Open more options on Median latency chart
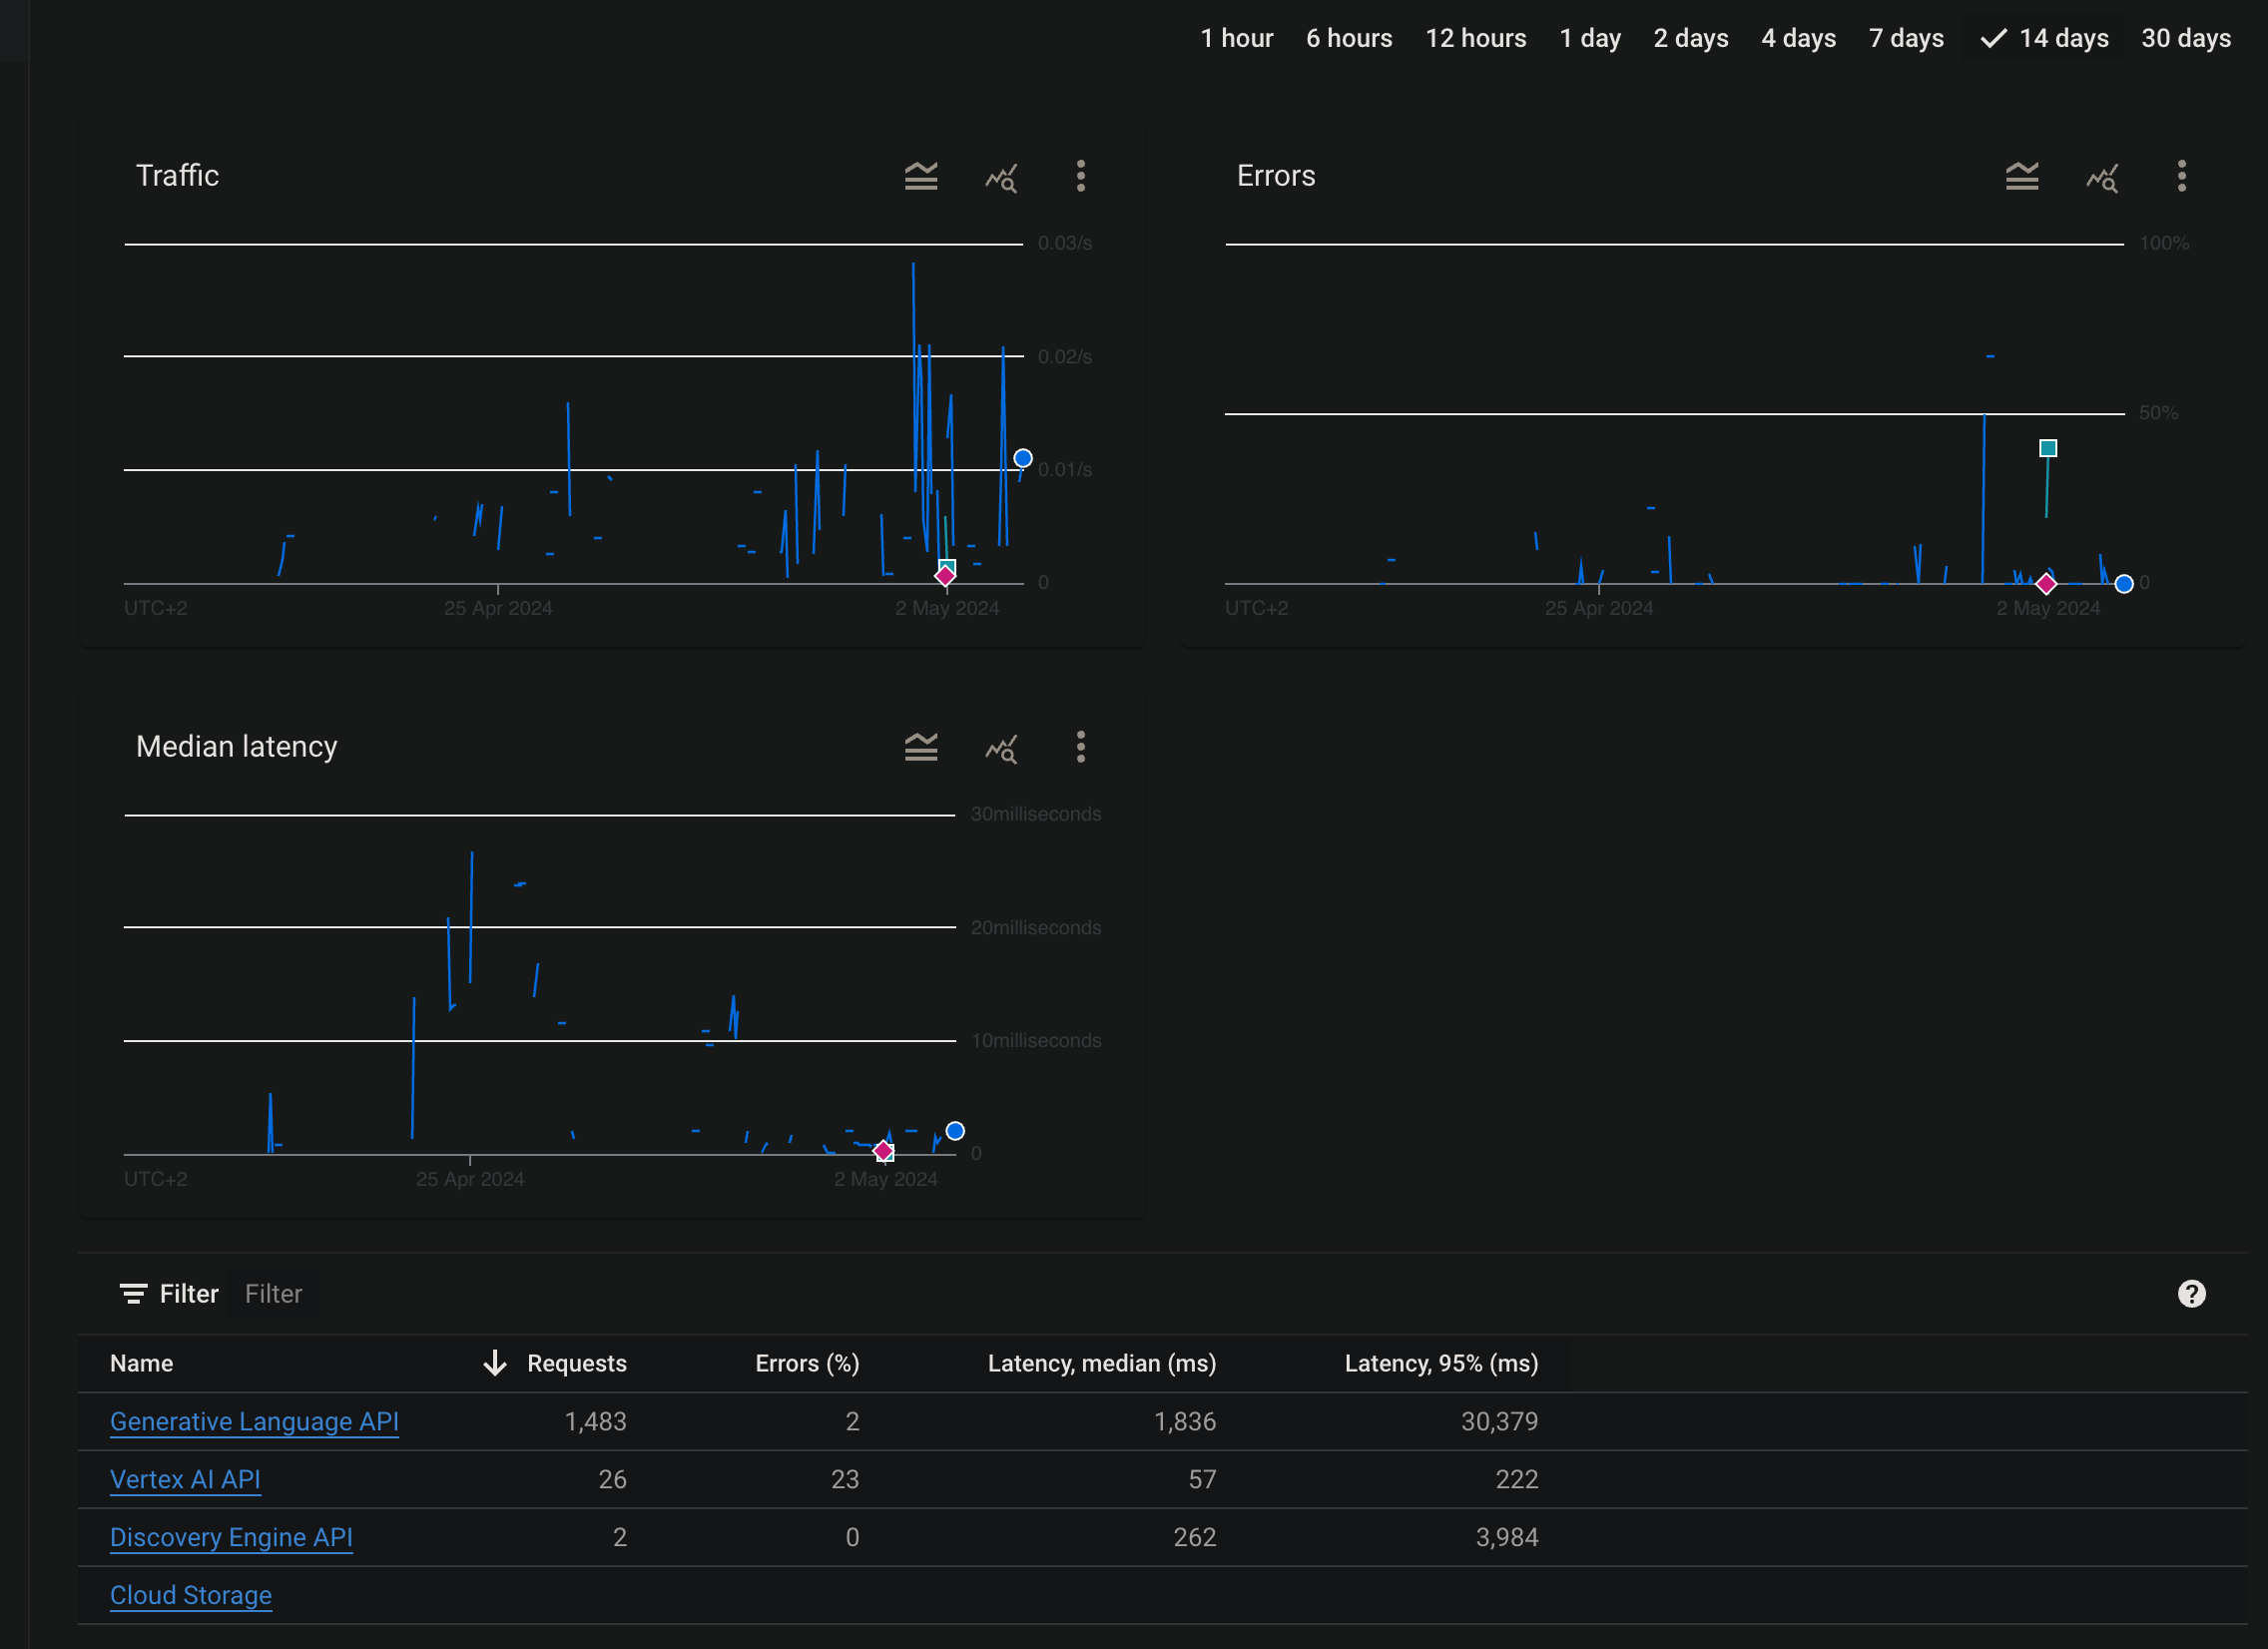2268x1649 pixels. pos(1080,748)
